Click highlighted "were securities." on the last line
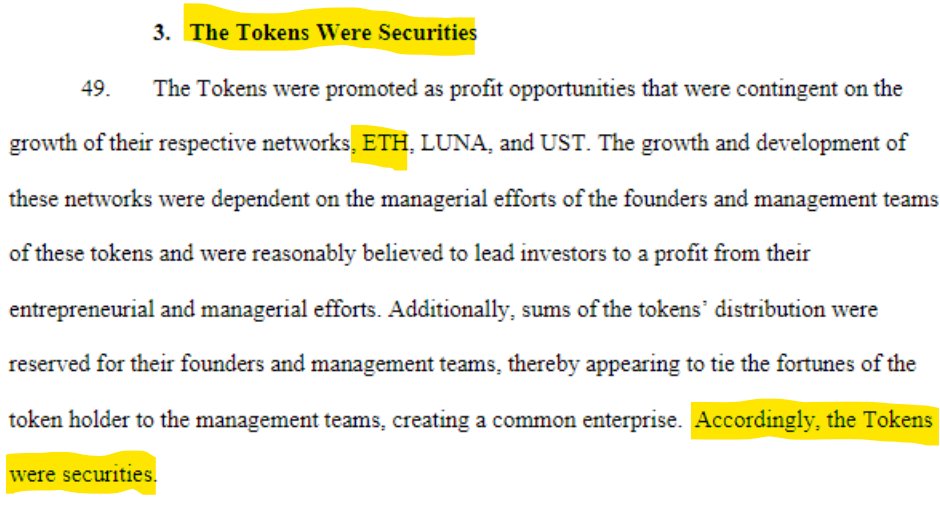The image size is (940, 516). (82, 474)
